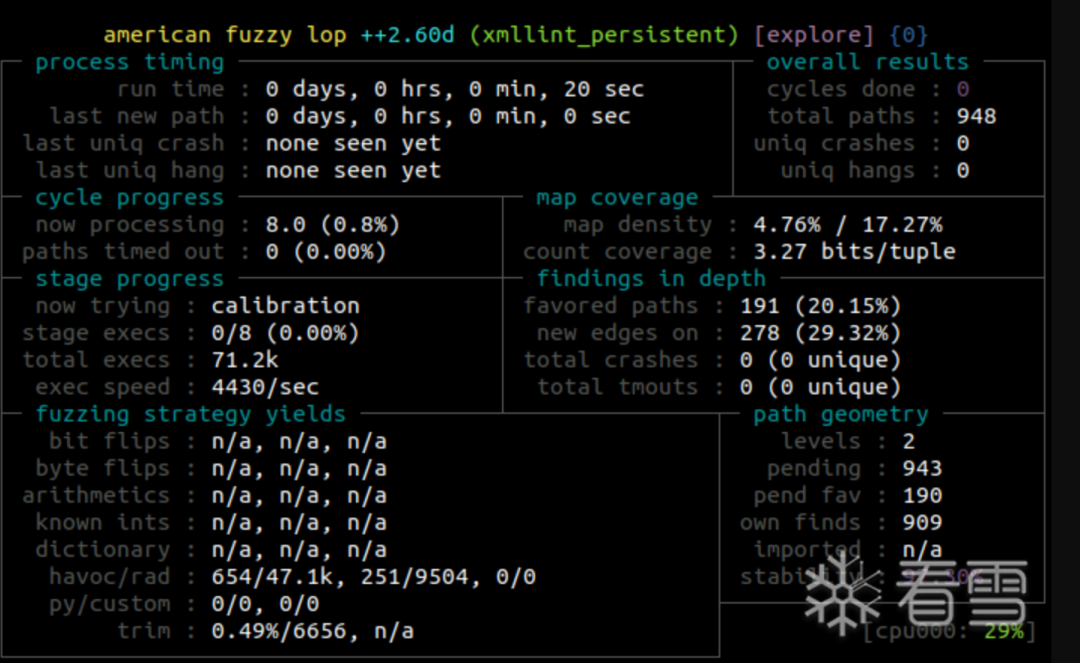This screenshot has height=663, width=1080.
Task: Select the cpu000 usage value "29%"
Action: tap(1004, 631)
